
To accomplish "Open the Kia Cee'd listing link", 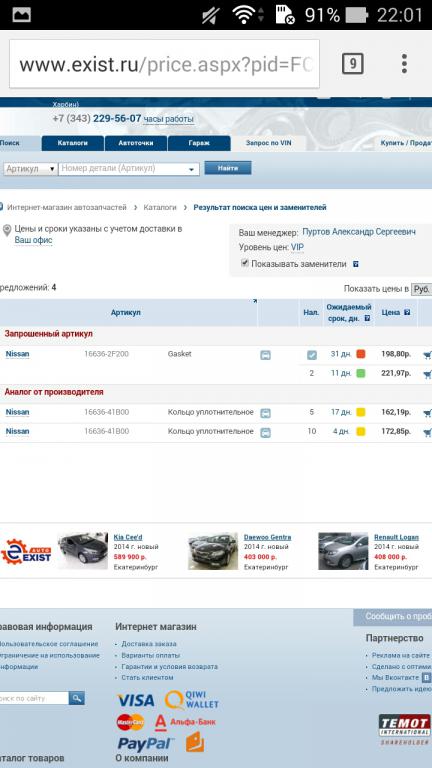I will (128, 537).
